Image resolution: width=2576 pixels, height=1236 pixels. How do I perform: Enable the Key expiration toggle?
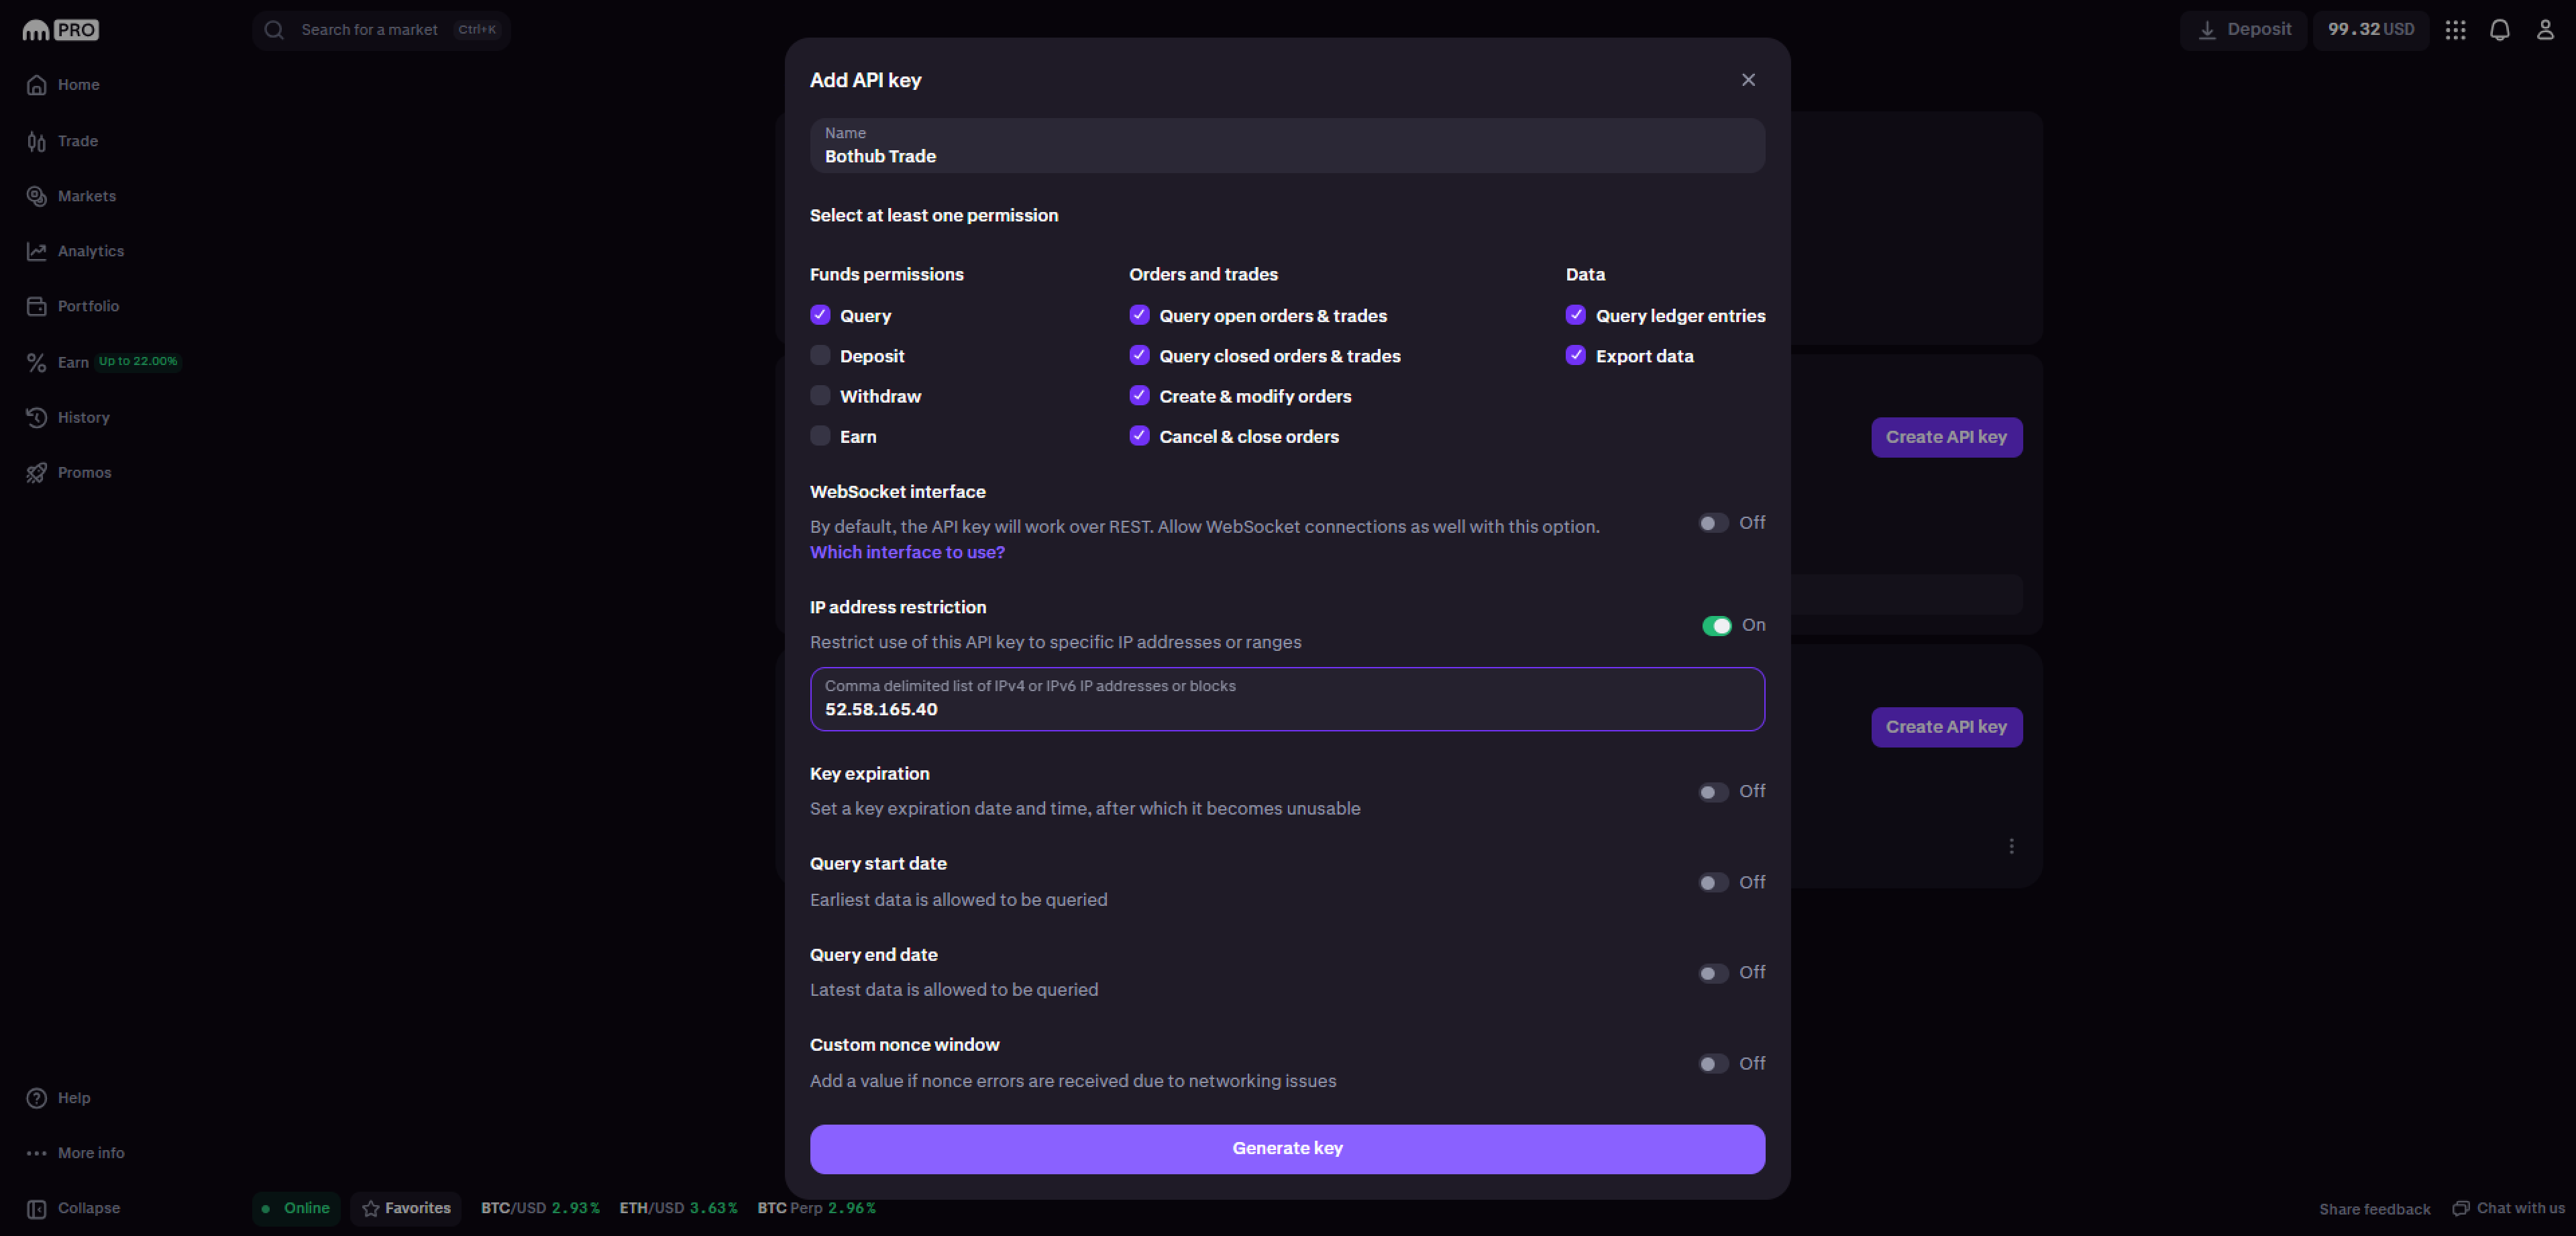[1713, 791]
